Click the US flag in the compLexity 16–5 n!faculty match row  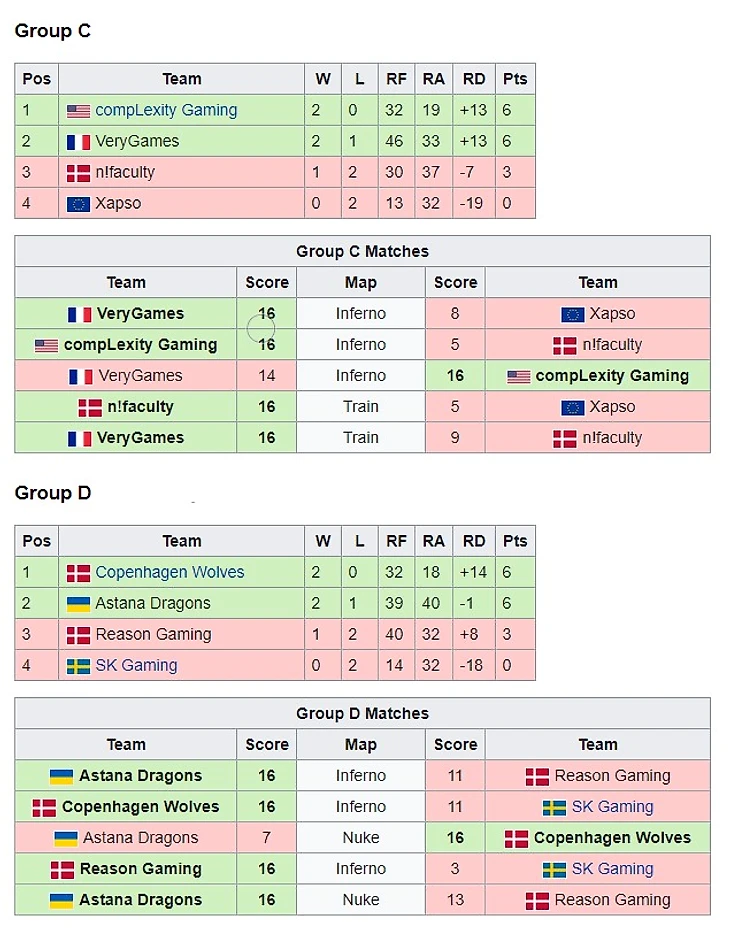click(x=46, y=345)
